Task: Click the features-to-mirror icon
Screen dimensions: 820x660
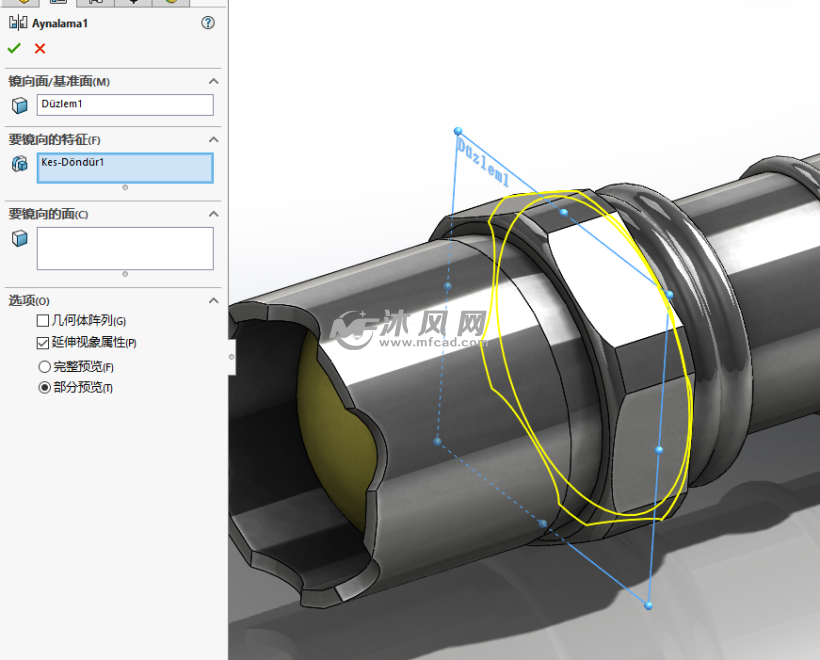Action: (20, 164)
